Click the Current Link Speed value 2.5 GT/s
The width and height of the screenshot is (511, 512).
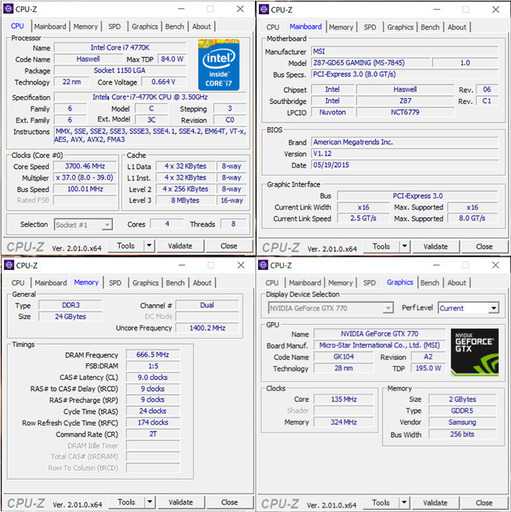pos(363,218)
